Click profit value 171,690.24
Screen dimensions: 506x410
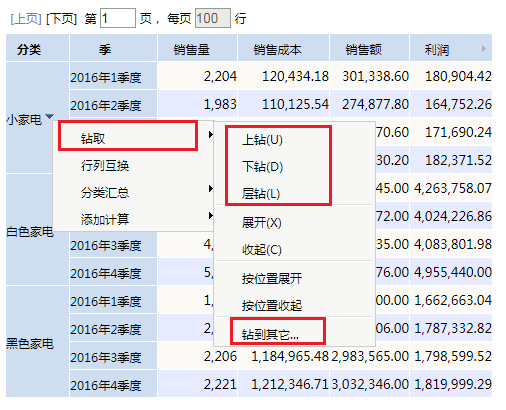(x=458, y=132)
